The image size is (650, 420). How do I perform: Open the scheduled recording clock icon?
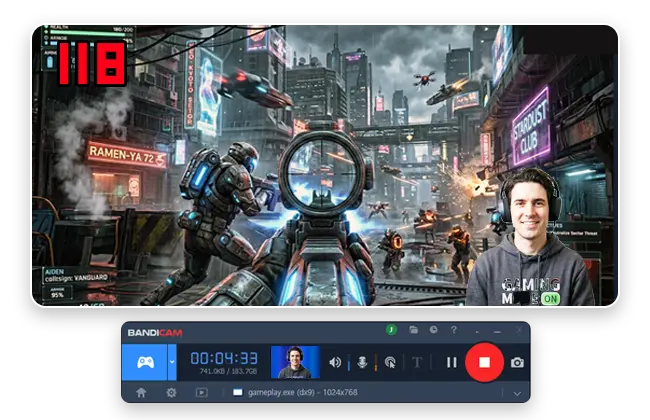coord(434,330)
